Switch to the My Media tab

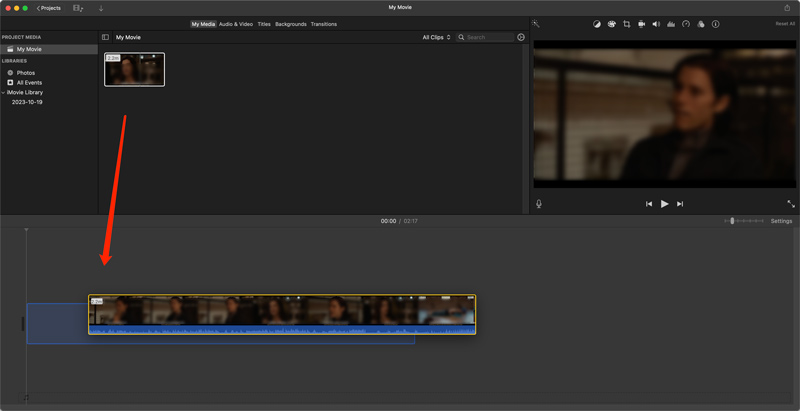pos(204,24)
